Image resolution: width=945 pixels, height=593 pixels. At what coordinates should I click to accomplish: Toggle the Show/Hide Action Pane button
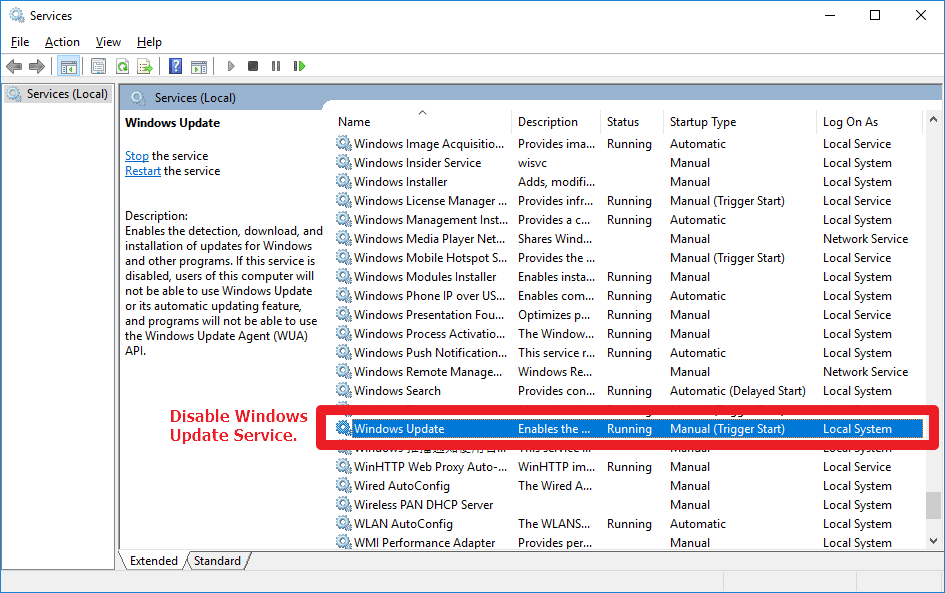coord(199,67)
